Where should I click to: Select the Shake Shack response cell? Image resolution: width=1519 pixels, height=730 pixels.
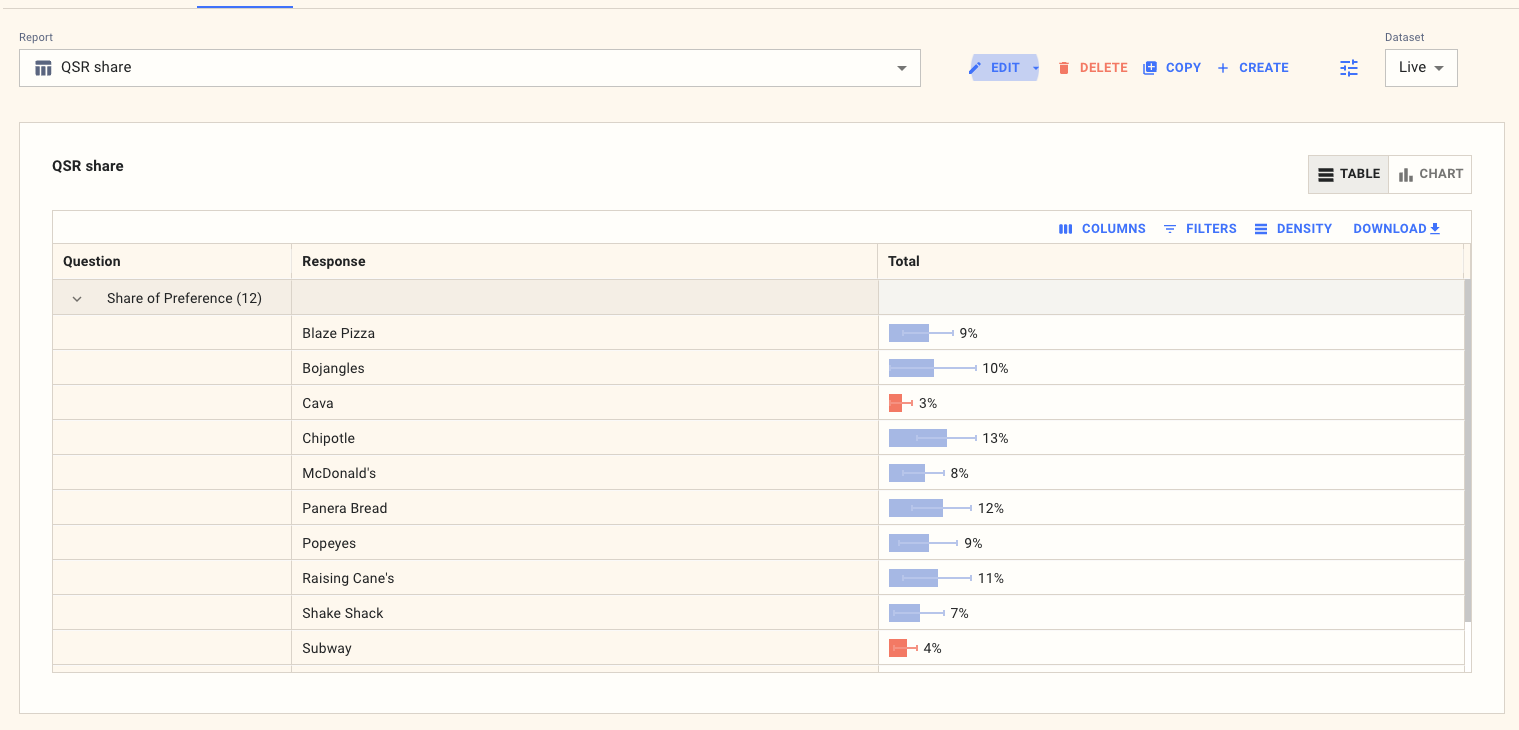pyautogui.click(x=585, y=613)
